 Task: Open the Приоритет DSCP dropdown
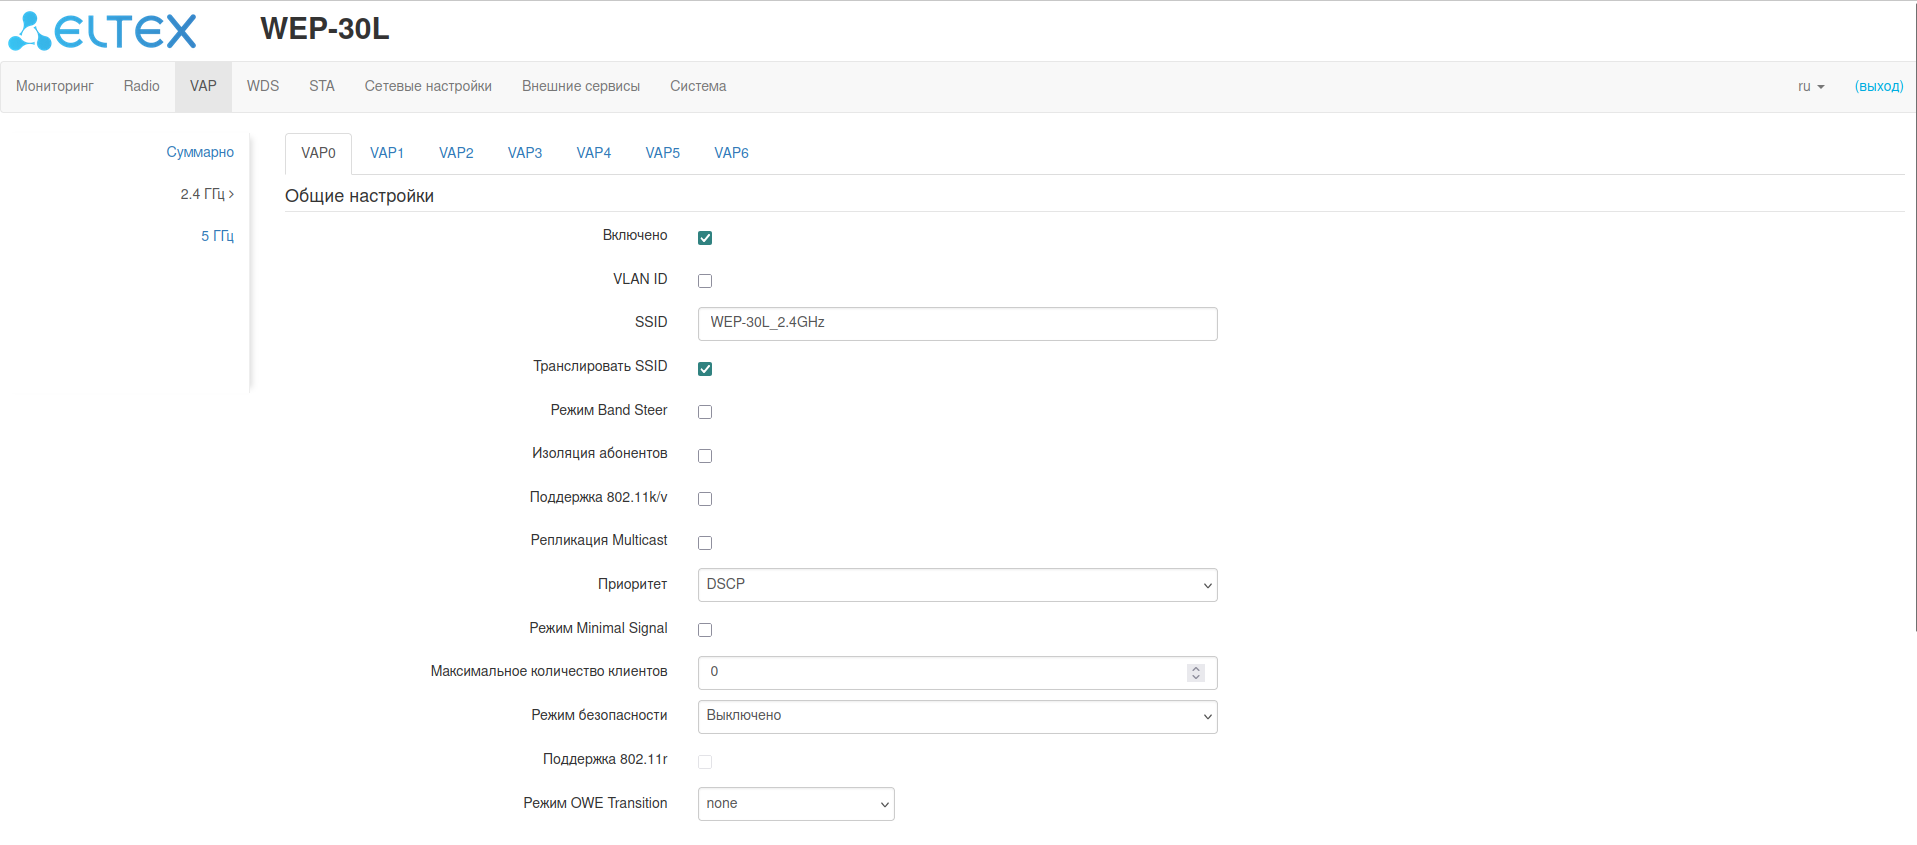pyautogui.click(x=956, y=585)
